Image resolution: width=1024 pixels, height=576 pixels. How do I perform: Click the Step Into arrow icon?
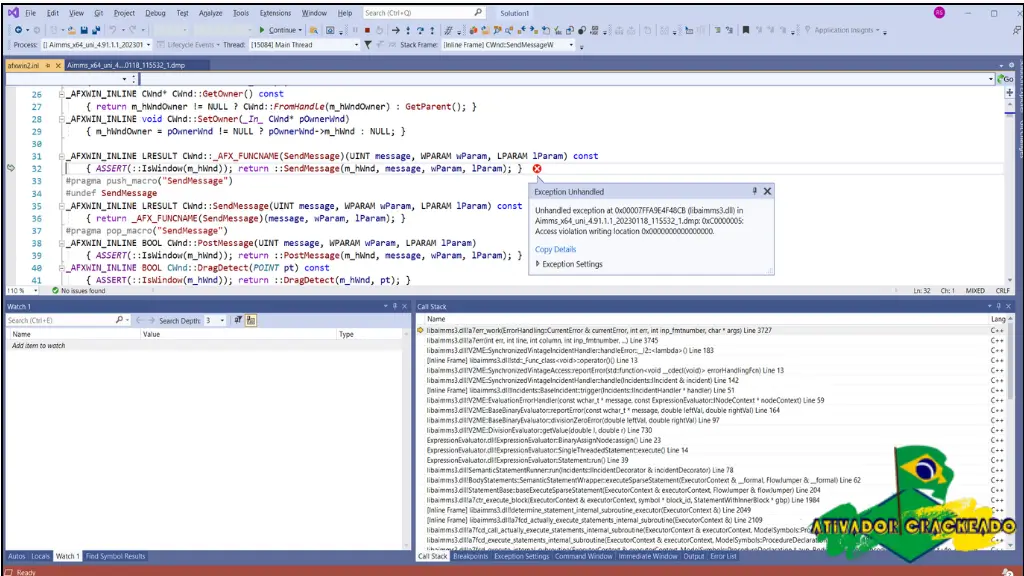click(x=408, y=30)
